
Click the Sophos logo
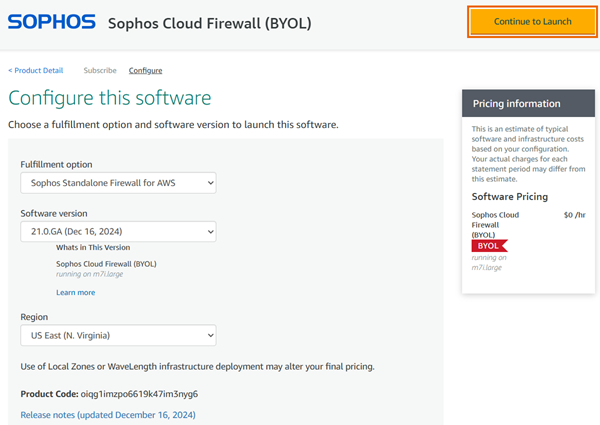(x=52, y=22)
